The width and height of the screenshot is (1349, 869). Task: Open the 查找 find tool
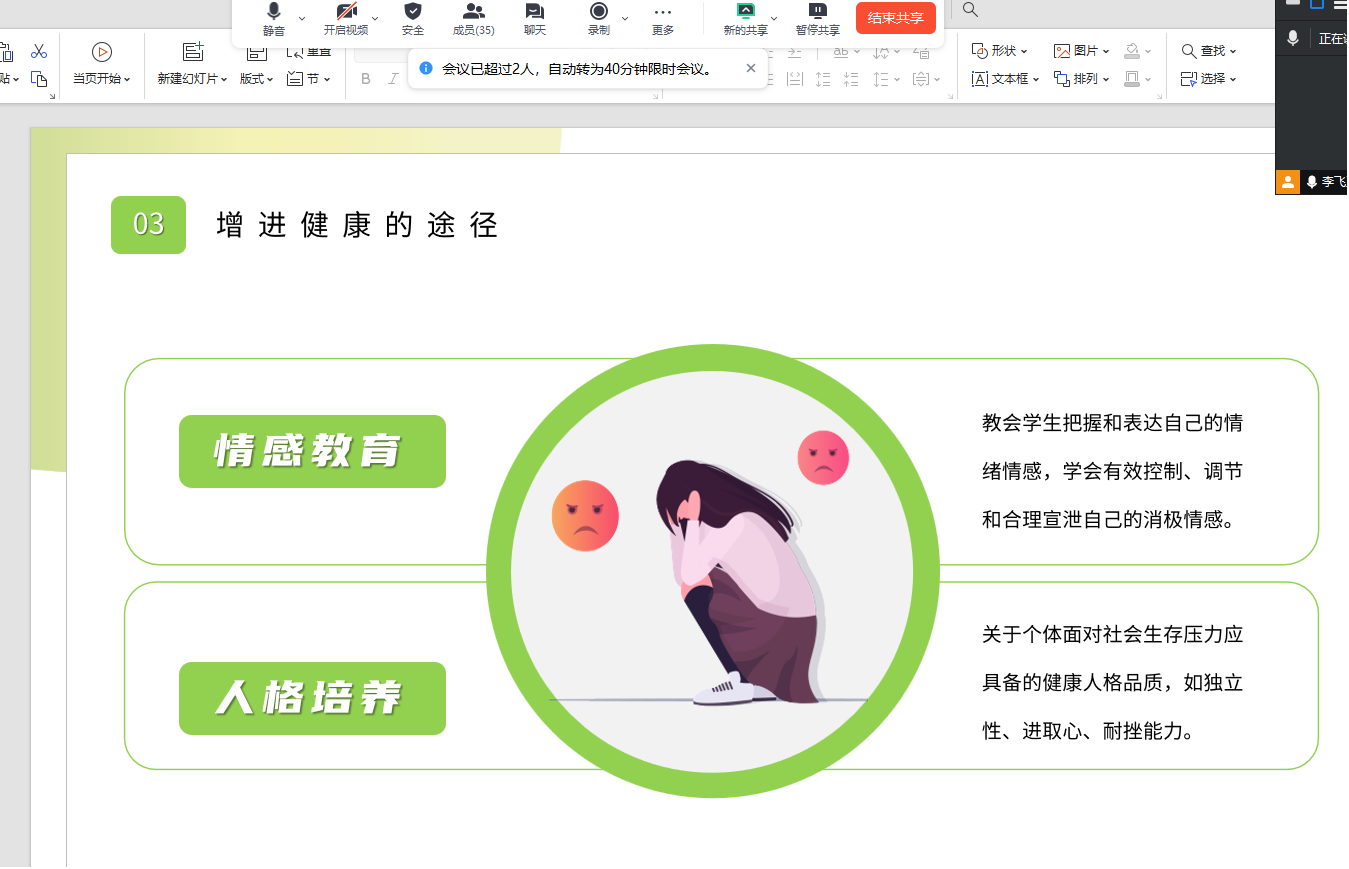(1208, 51)
